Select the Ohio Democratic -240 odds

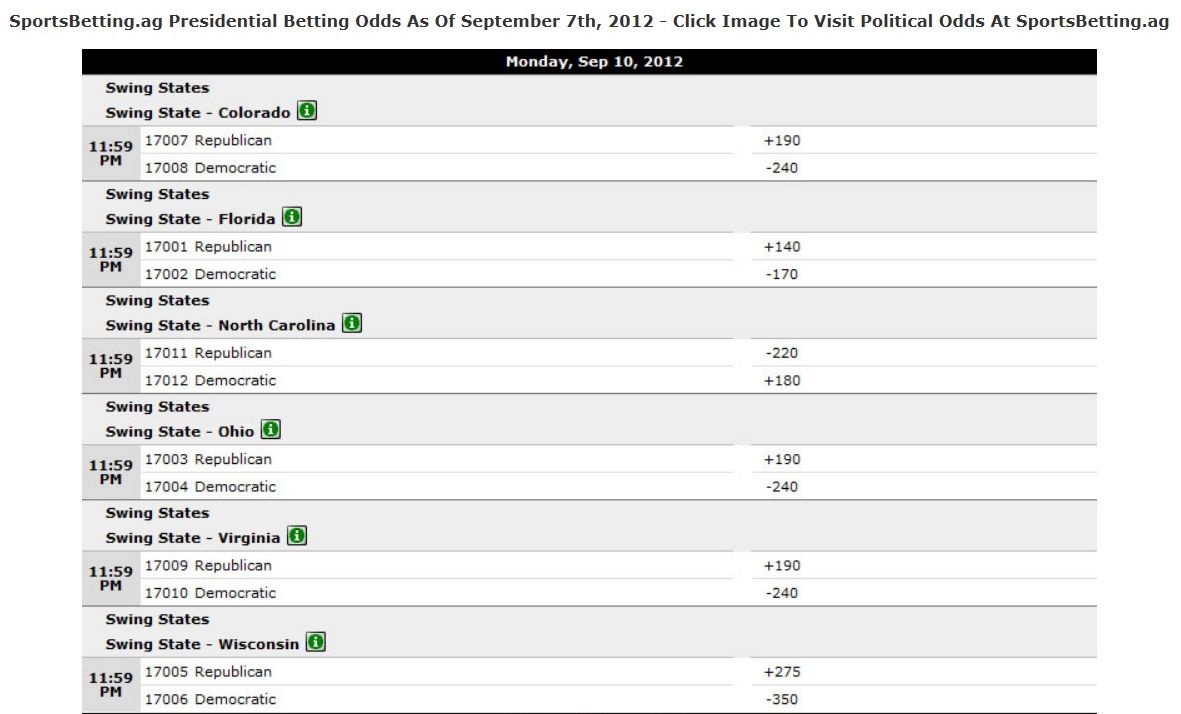[x=782, y=487]
